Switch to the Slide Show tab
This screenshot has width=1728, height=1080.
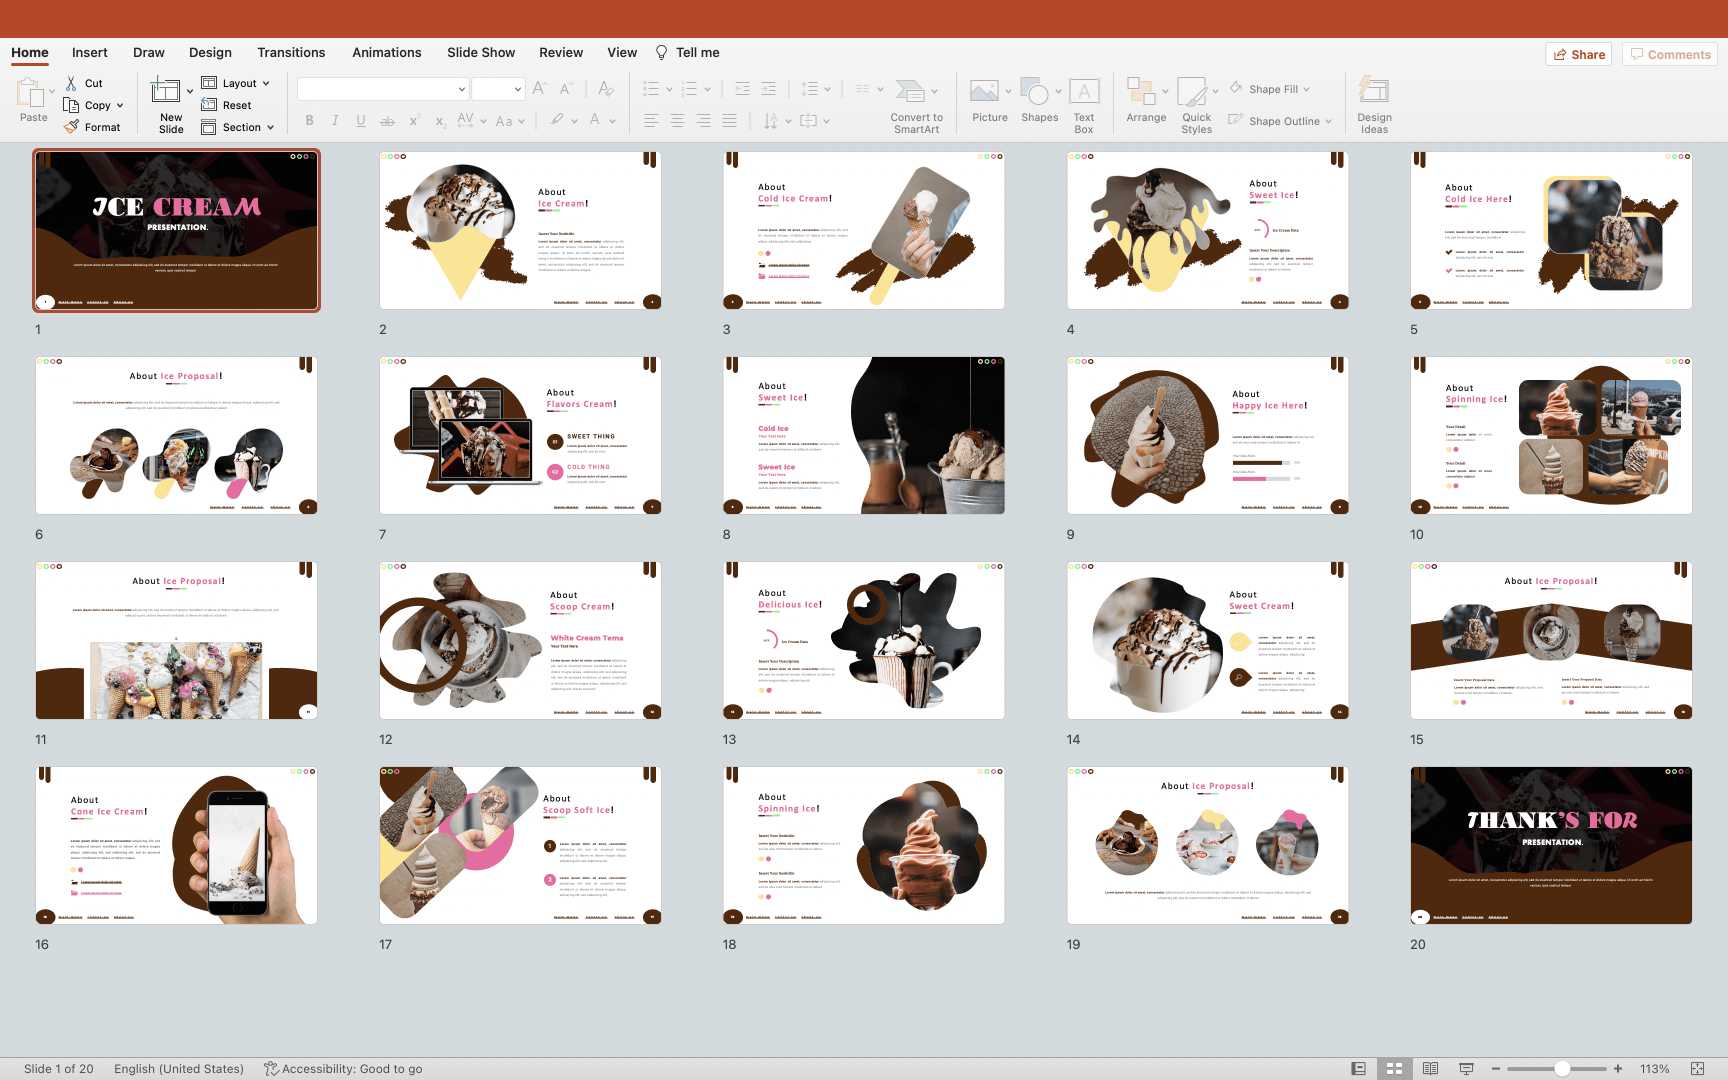[x=480, y=52]
